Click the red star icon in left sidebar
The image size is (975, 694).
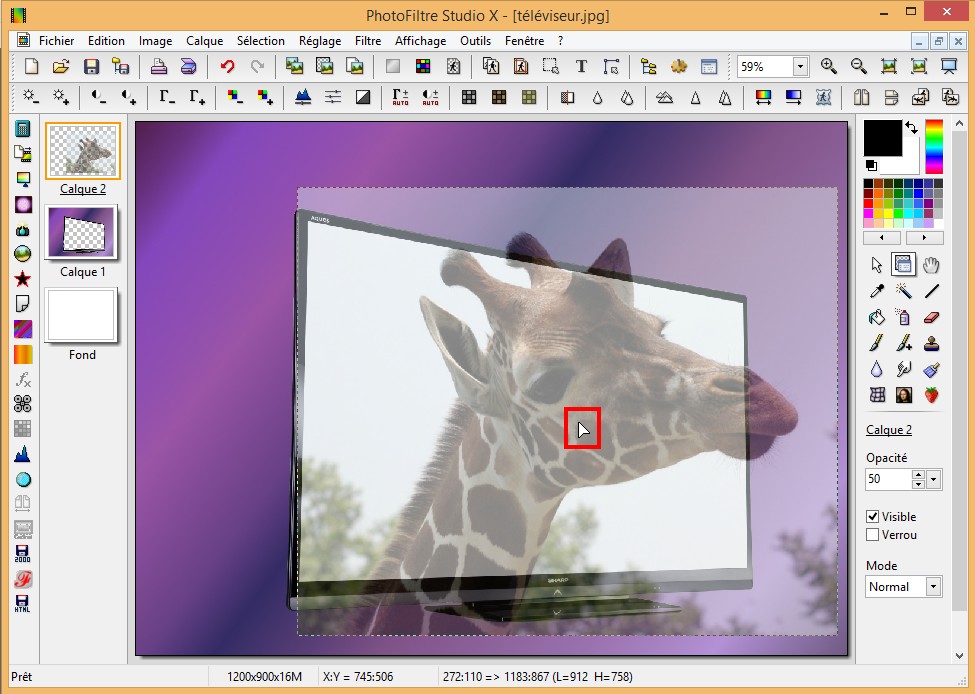click(x=22, y=279)
